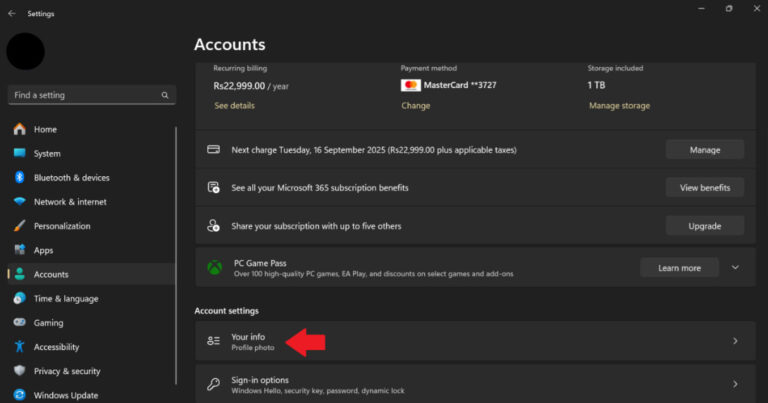This screenshot has height=403, width=768.
Task: Open the Your info Profile photo row
Action: (475, 341)
